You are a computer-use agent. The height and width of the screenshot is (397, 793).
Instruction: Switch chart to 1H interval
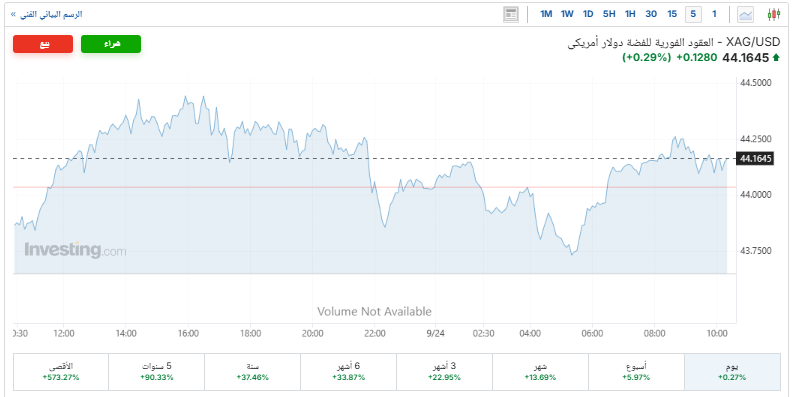coord(630,14)
